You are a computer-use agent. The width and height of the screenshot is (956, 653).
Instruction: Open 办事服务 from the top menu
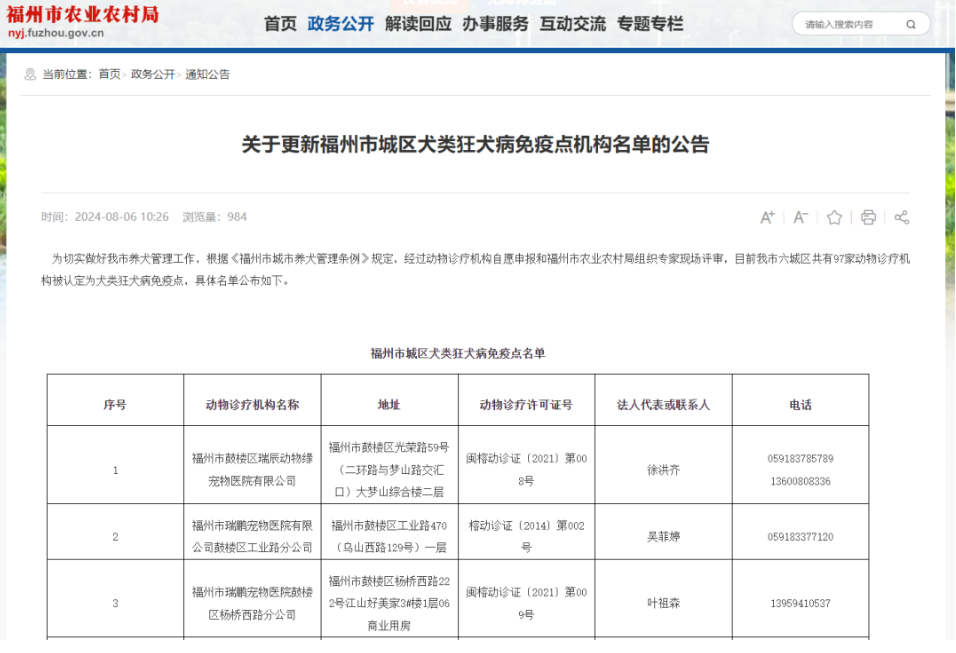[x=495, y=23]
